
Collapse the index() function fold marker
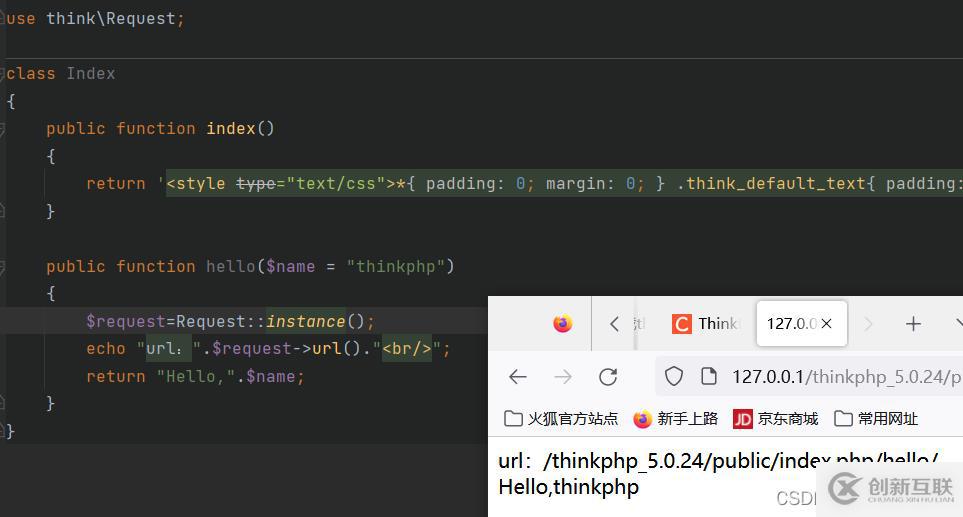click(x=2, y=129)
